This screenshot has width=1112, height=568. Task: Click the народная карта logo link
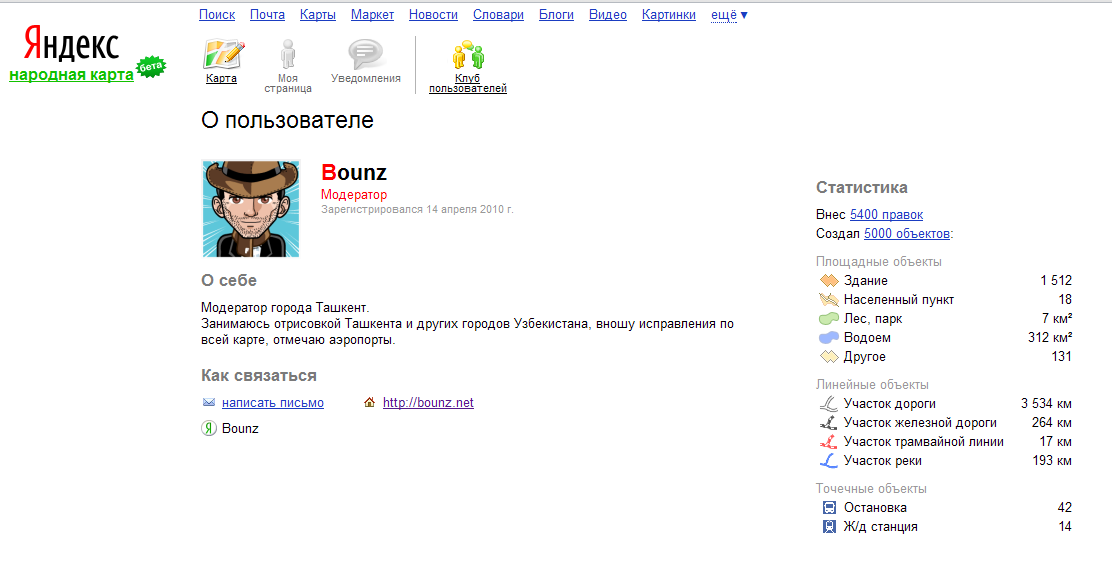point(71,75)
